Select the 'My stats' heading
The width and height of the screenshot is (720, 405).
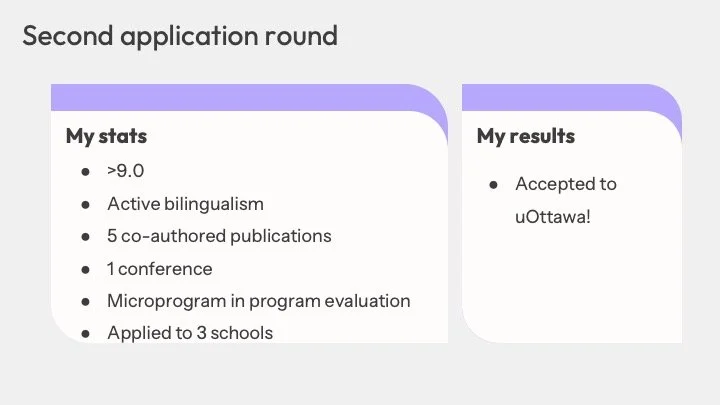point(107,136)
